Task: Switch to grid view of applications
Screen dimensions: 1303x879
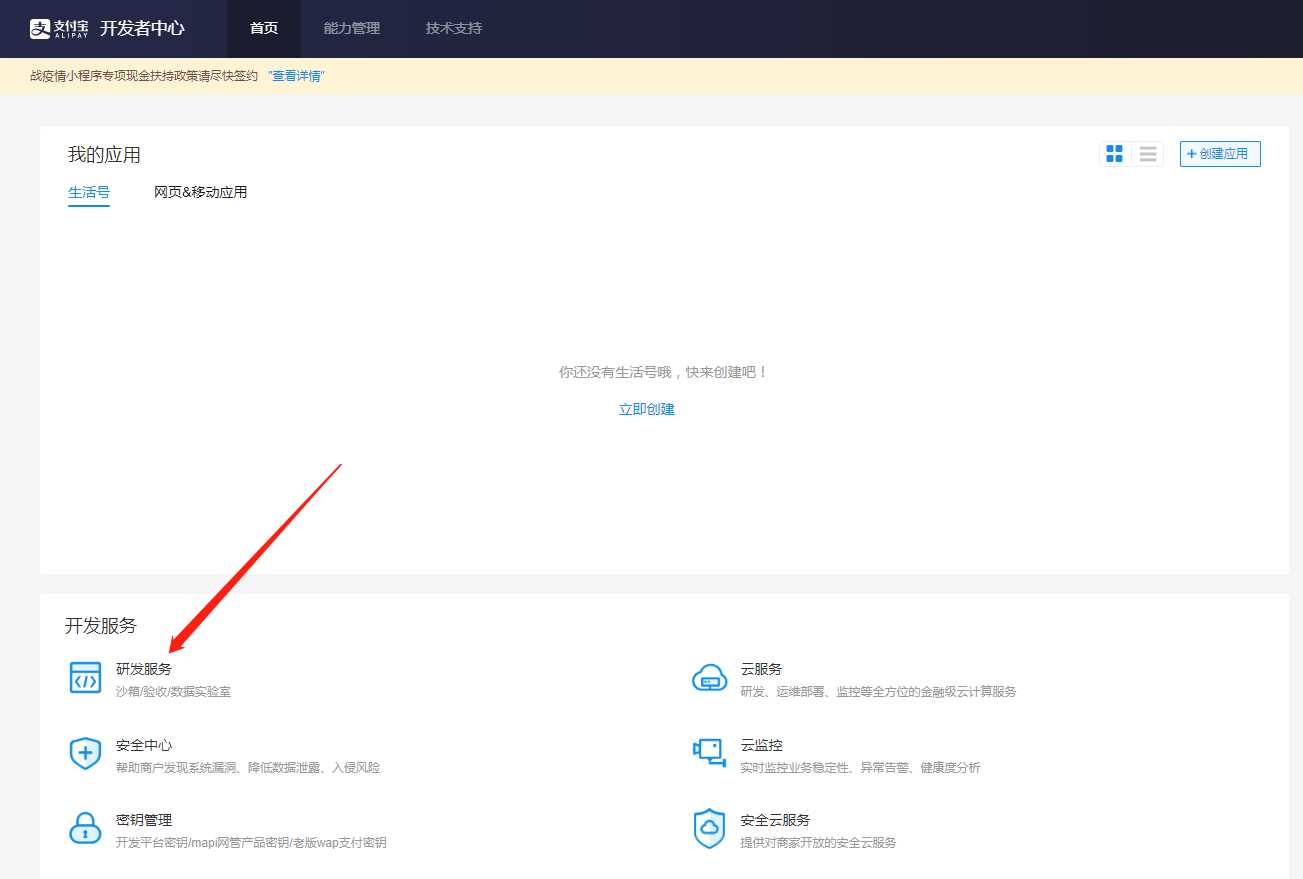Action: 1114,154
